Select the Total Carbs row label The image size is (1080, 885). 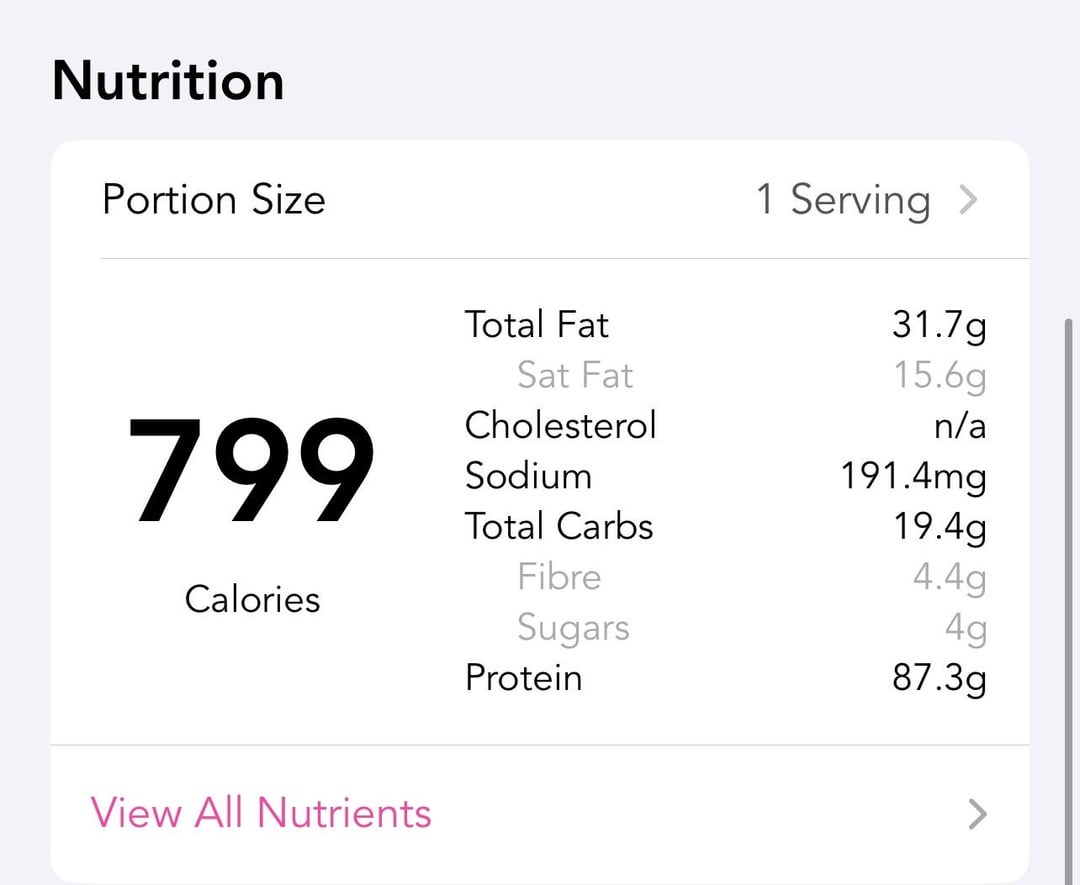(x=558, y=526)
